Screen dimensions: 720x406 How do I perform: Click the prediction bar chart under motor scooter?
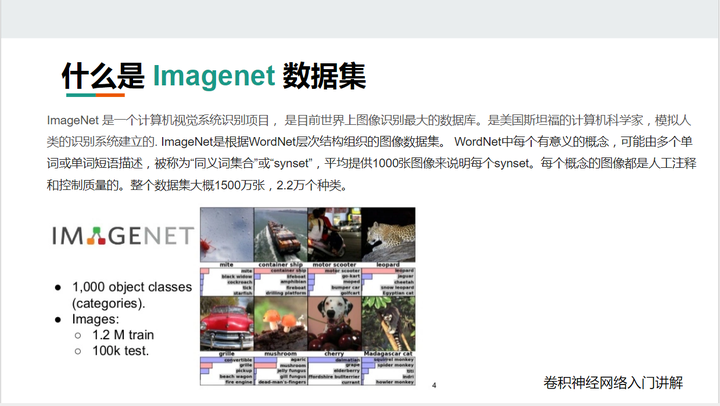[334, 282]
